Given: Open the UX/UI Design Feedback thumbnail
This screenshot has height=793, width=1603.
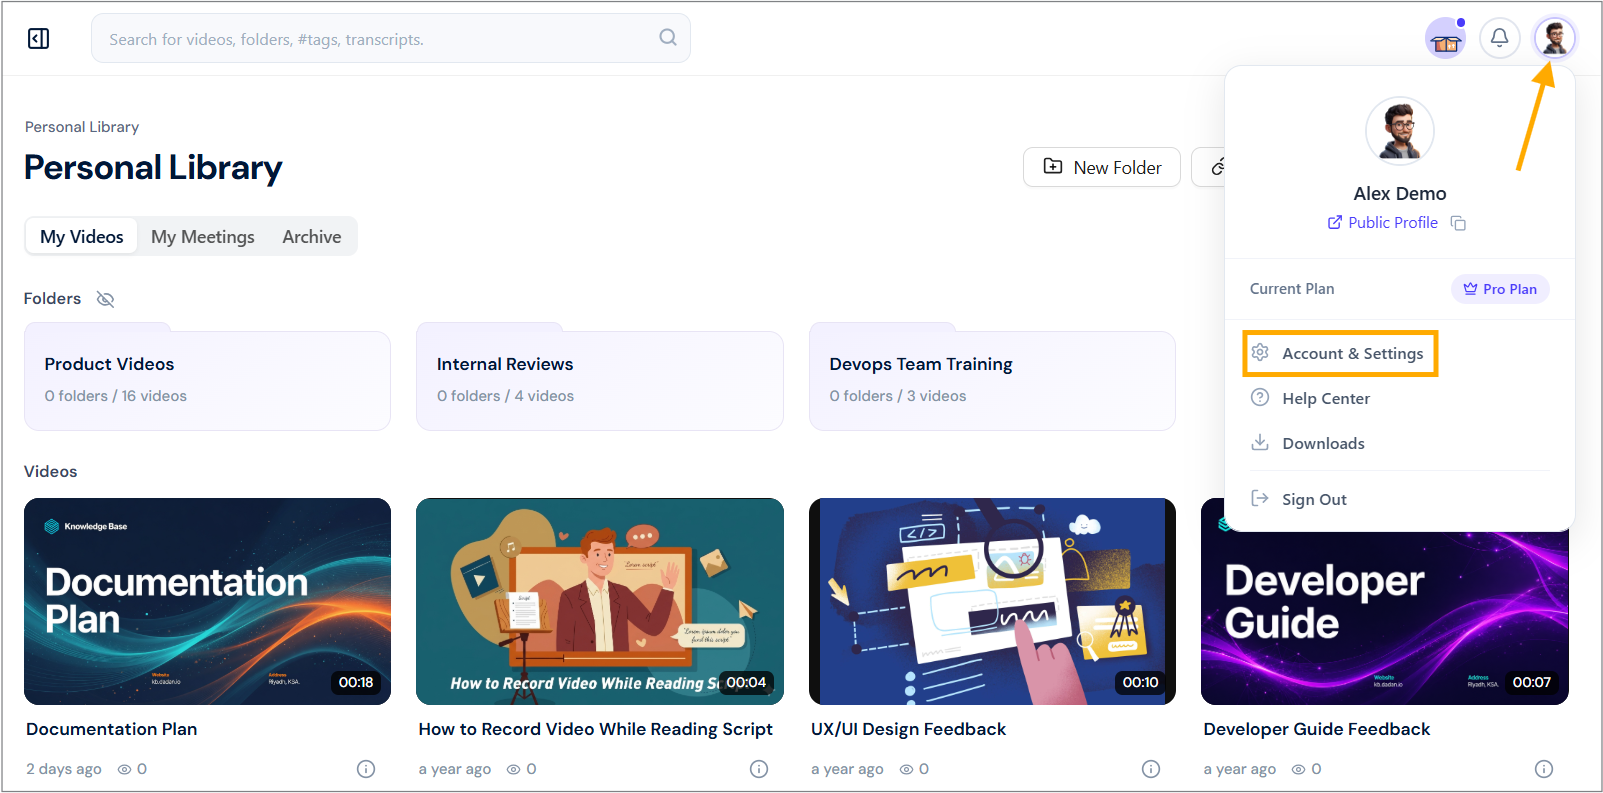Looking at the screenshot, I should [992, 601].
